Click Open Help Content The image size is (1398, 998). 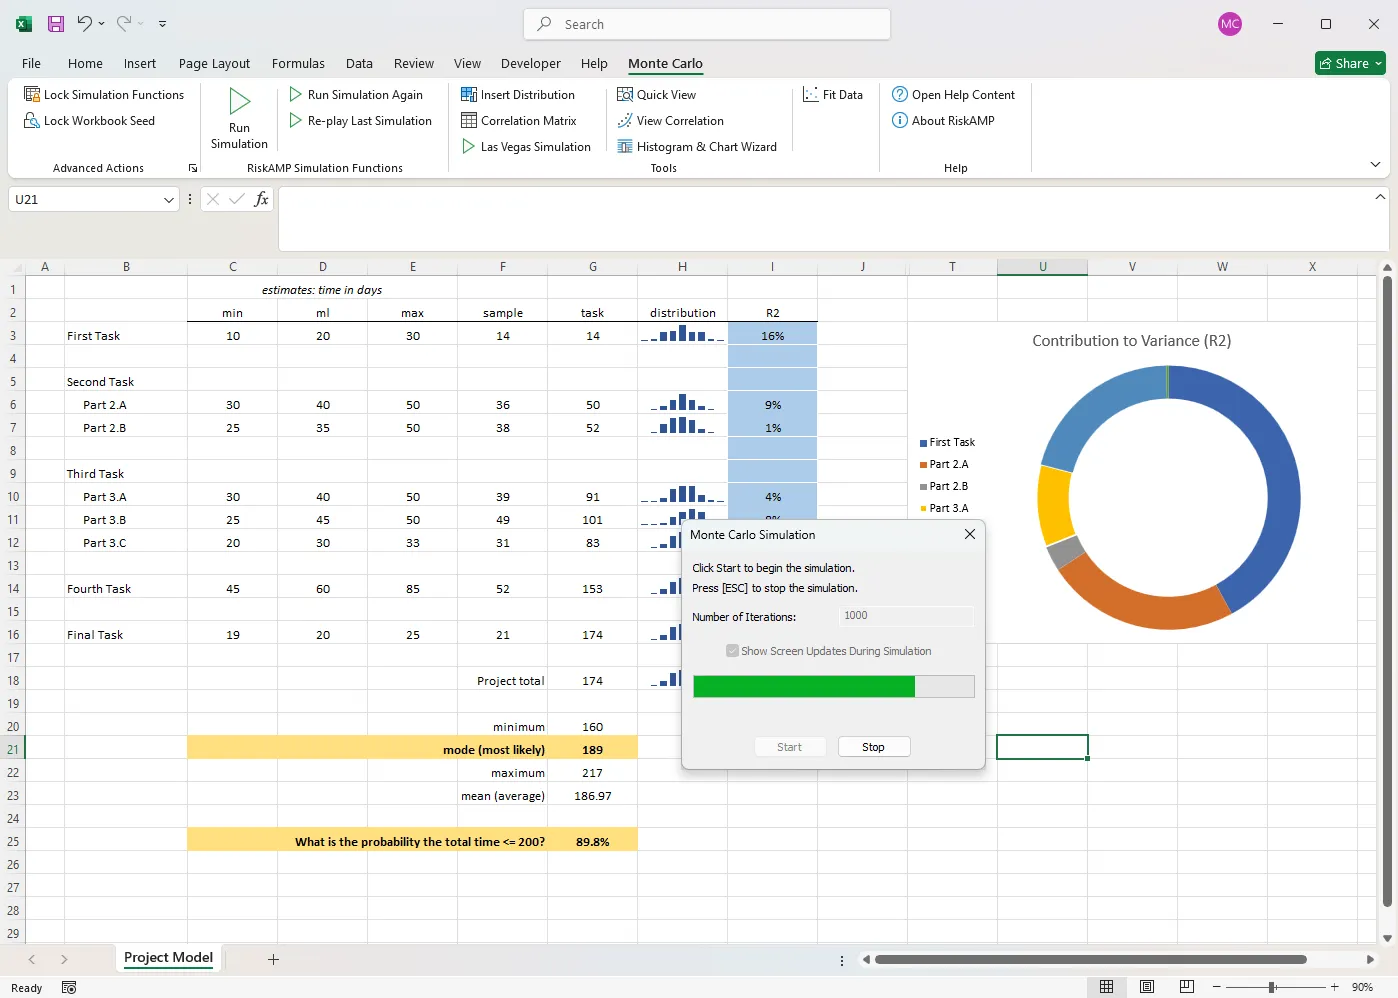954,94
